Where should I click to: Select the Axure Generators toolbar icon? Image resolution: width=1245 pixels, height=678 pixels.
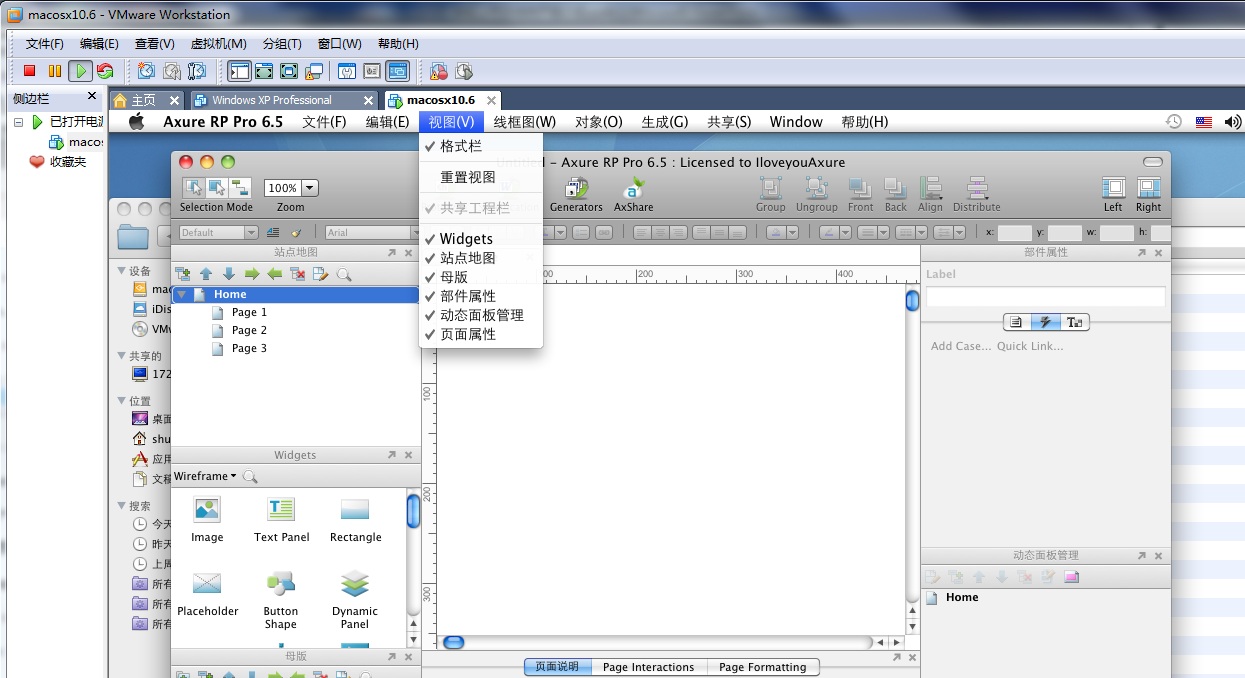576,195
